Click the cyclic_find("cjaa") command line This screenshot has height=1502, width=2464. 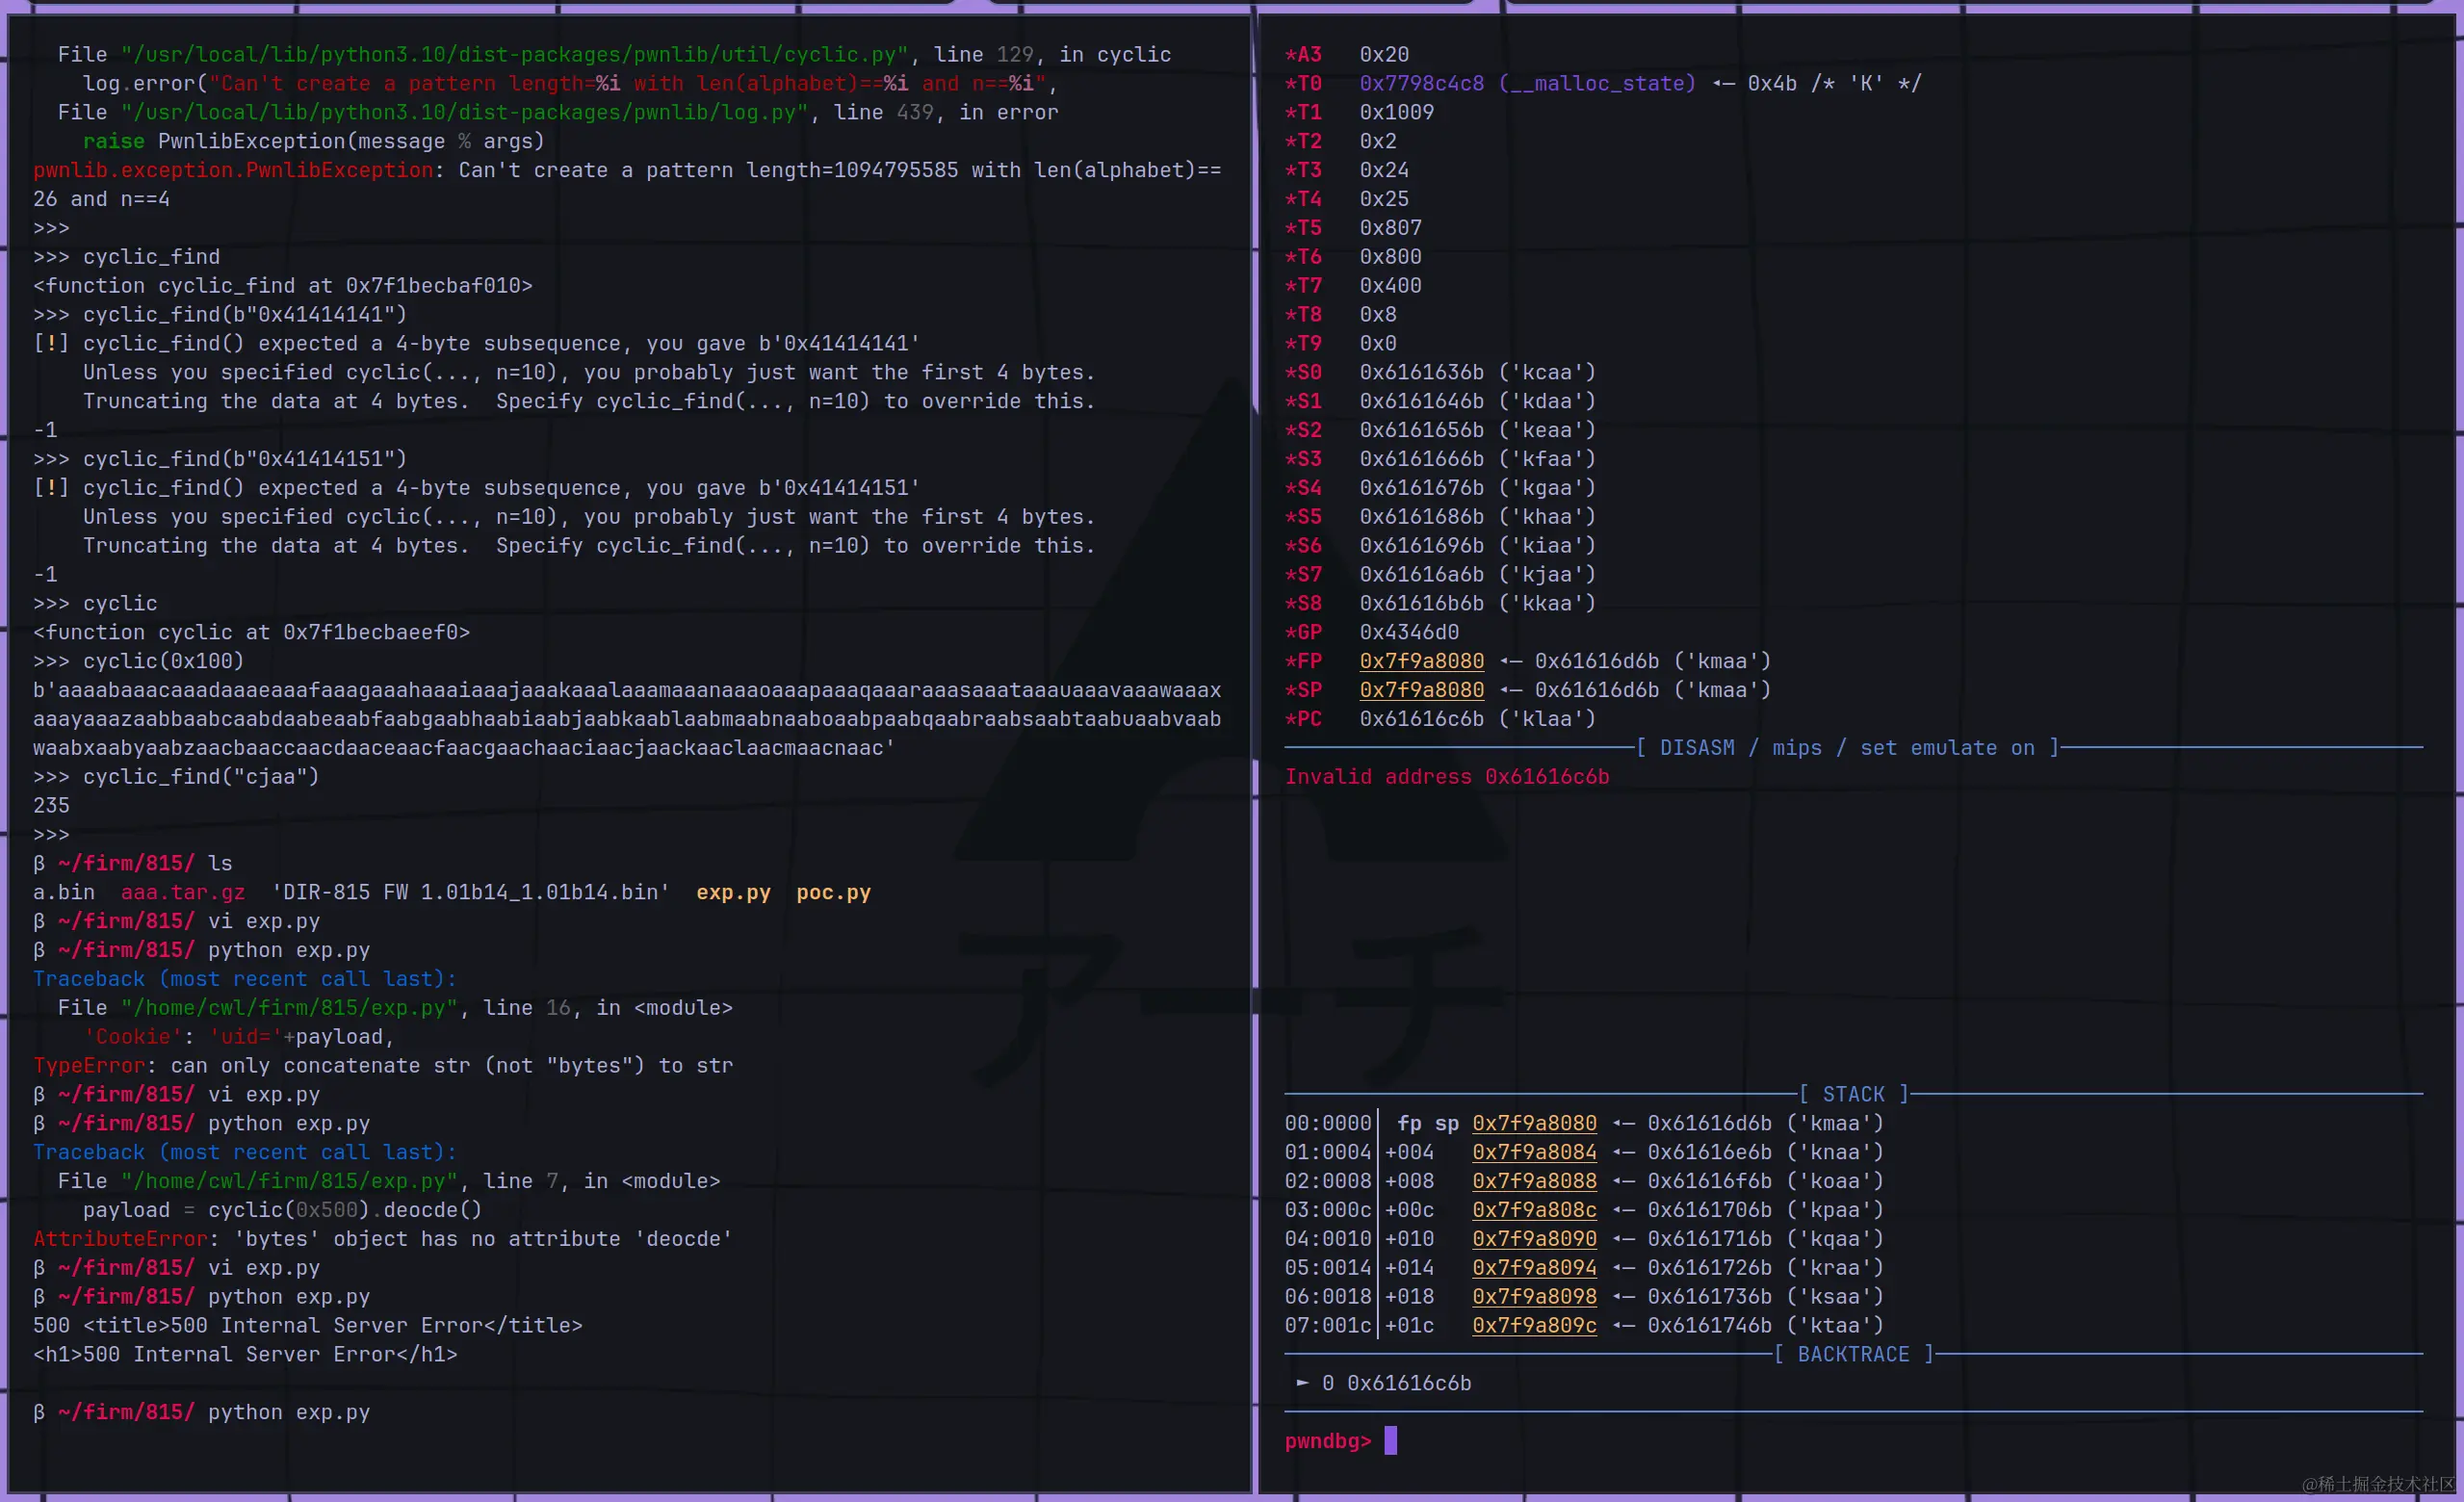(x=200, y=777)
